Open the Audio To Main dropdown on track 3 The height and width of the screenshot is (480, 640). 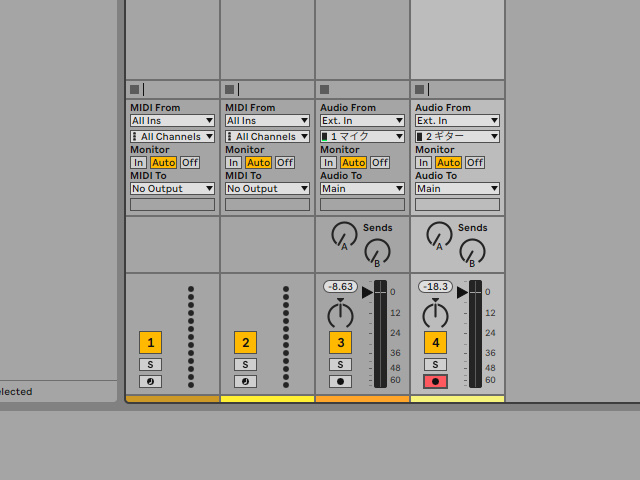tap(362, 188)
